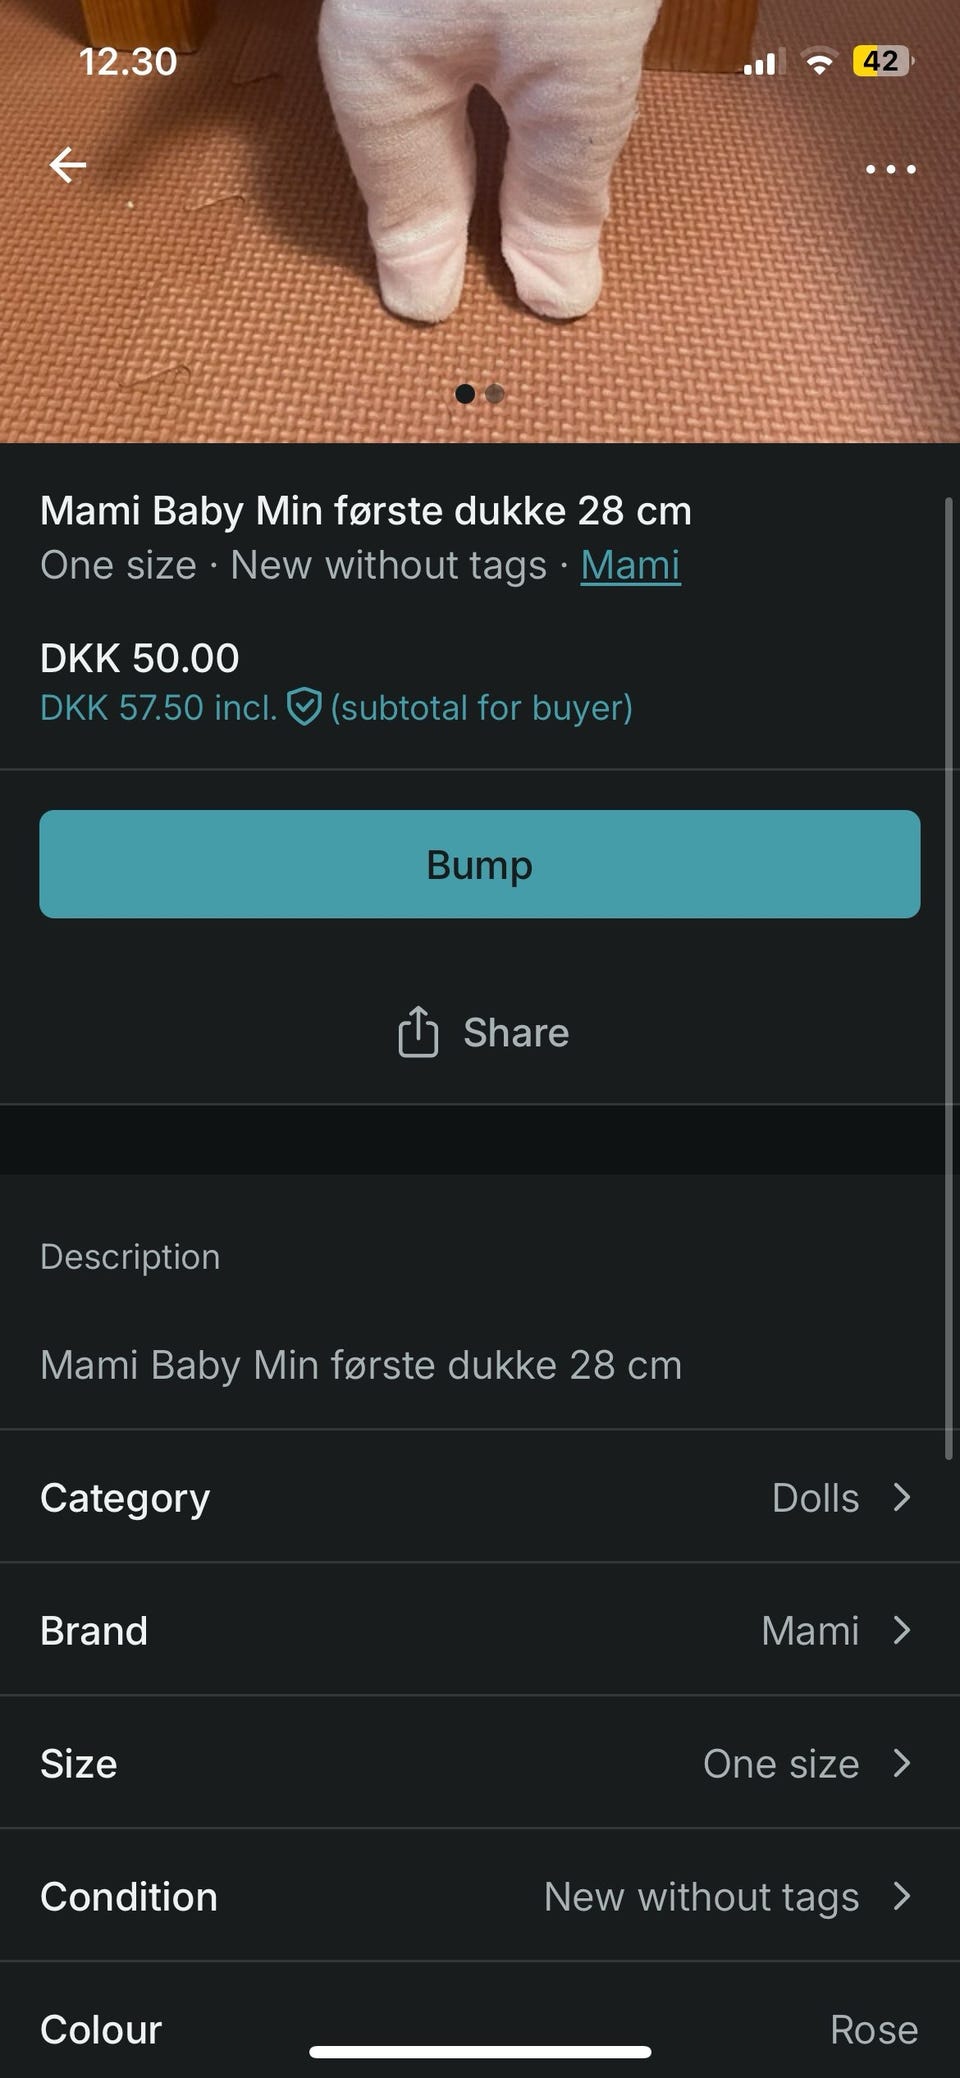Expand the Size chevron next to One size

pyautogui.click(x=901, y=1763)
